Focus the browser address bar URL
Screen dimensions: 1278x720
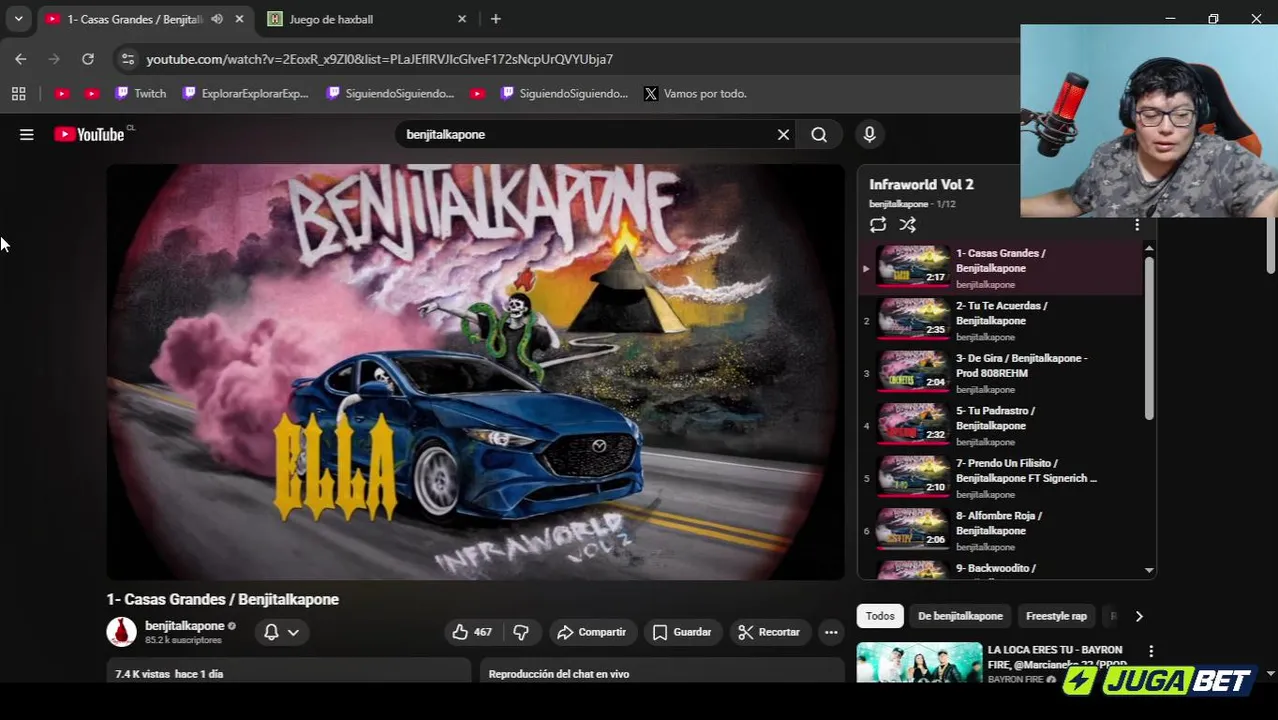(379, 59)
